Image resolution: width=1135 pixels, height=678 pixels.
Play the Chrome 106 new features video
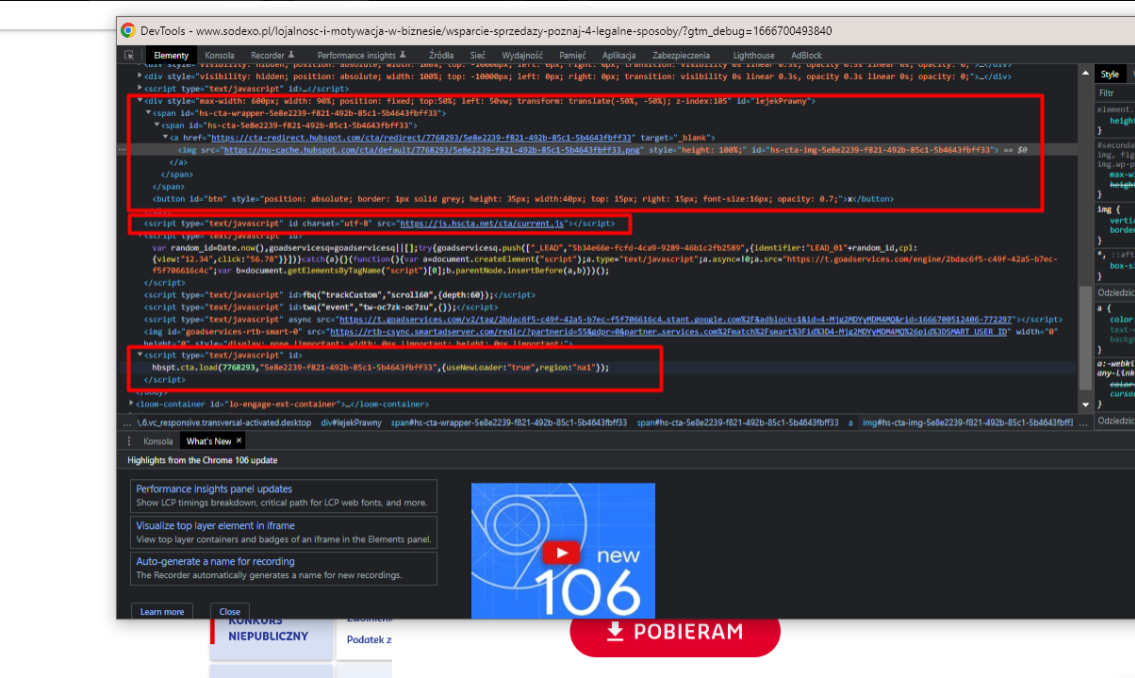coord(561,554)
